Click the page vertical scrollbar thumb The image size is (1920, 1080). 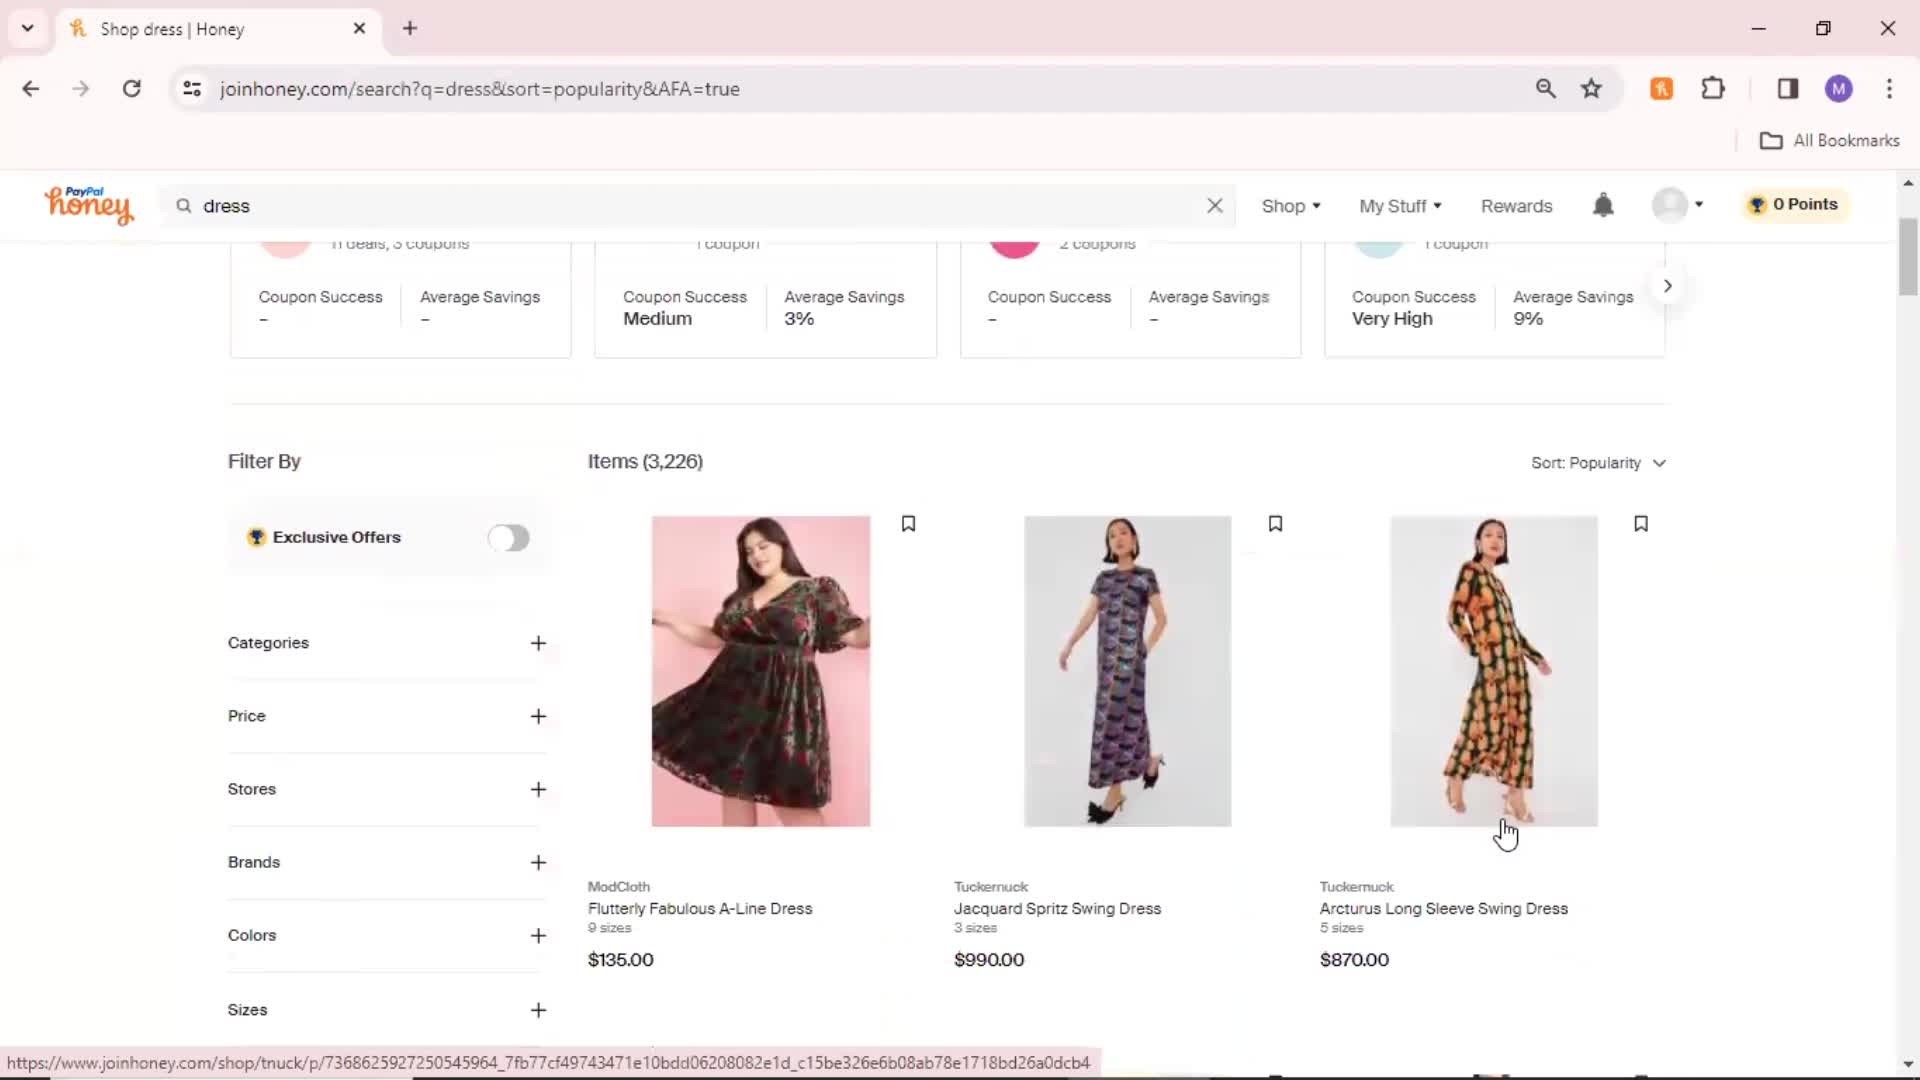tap(1908, 256)
